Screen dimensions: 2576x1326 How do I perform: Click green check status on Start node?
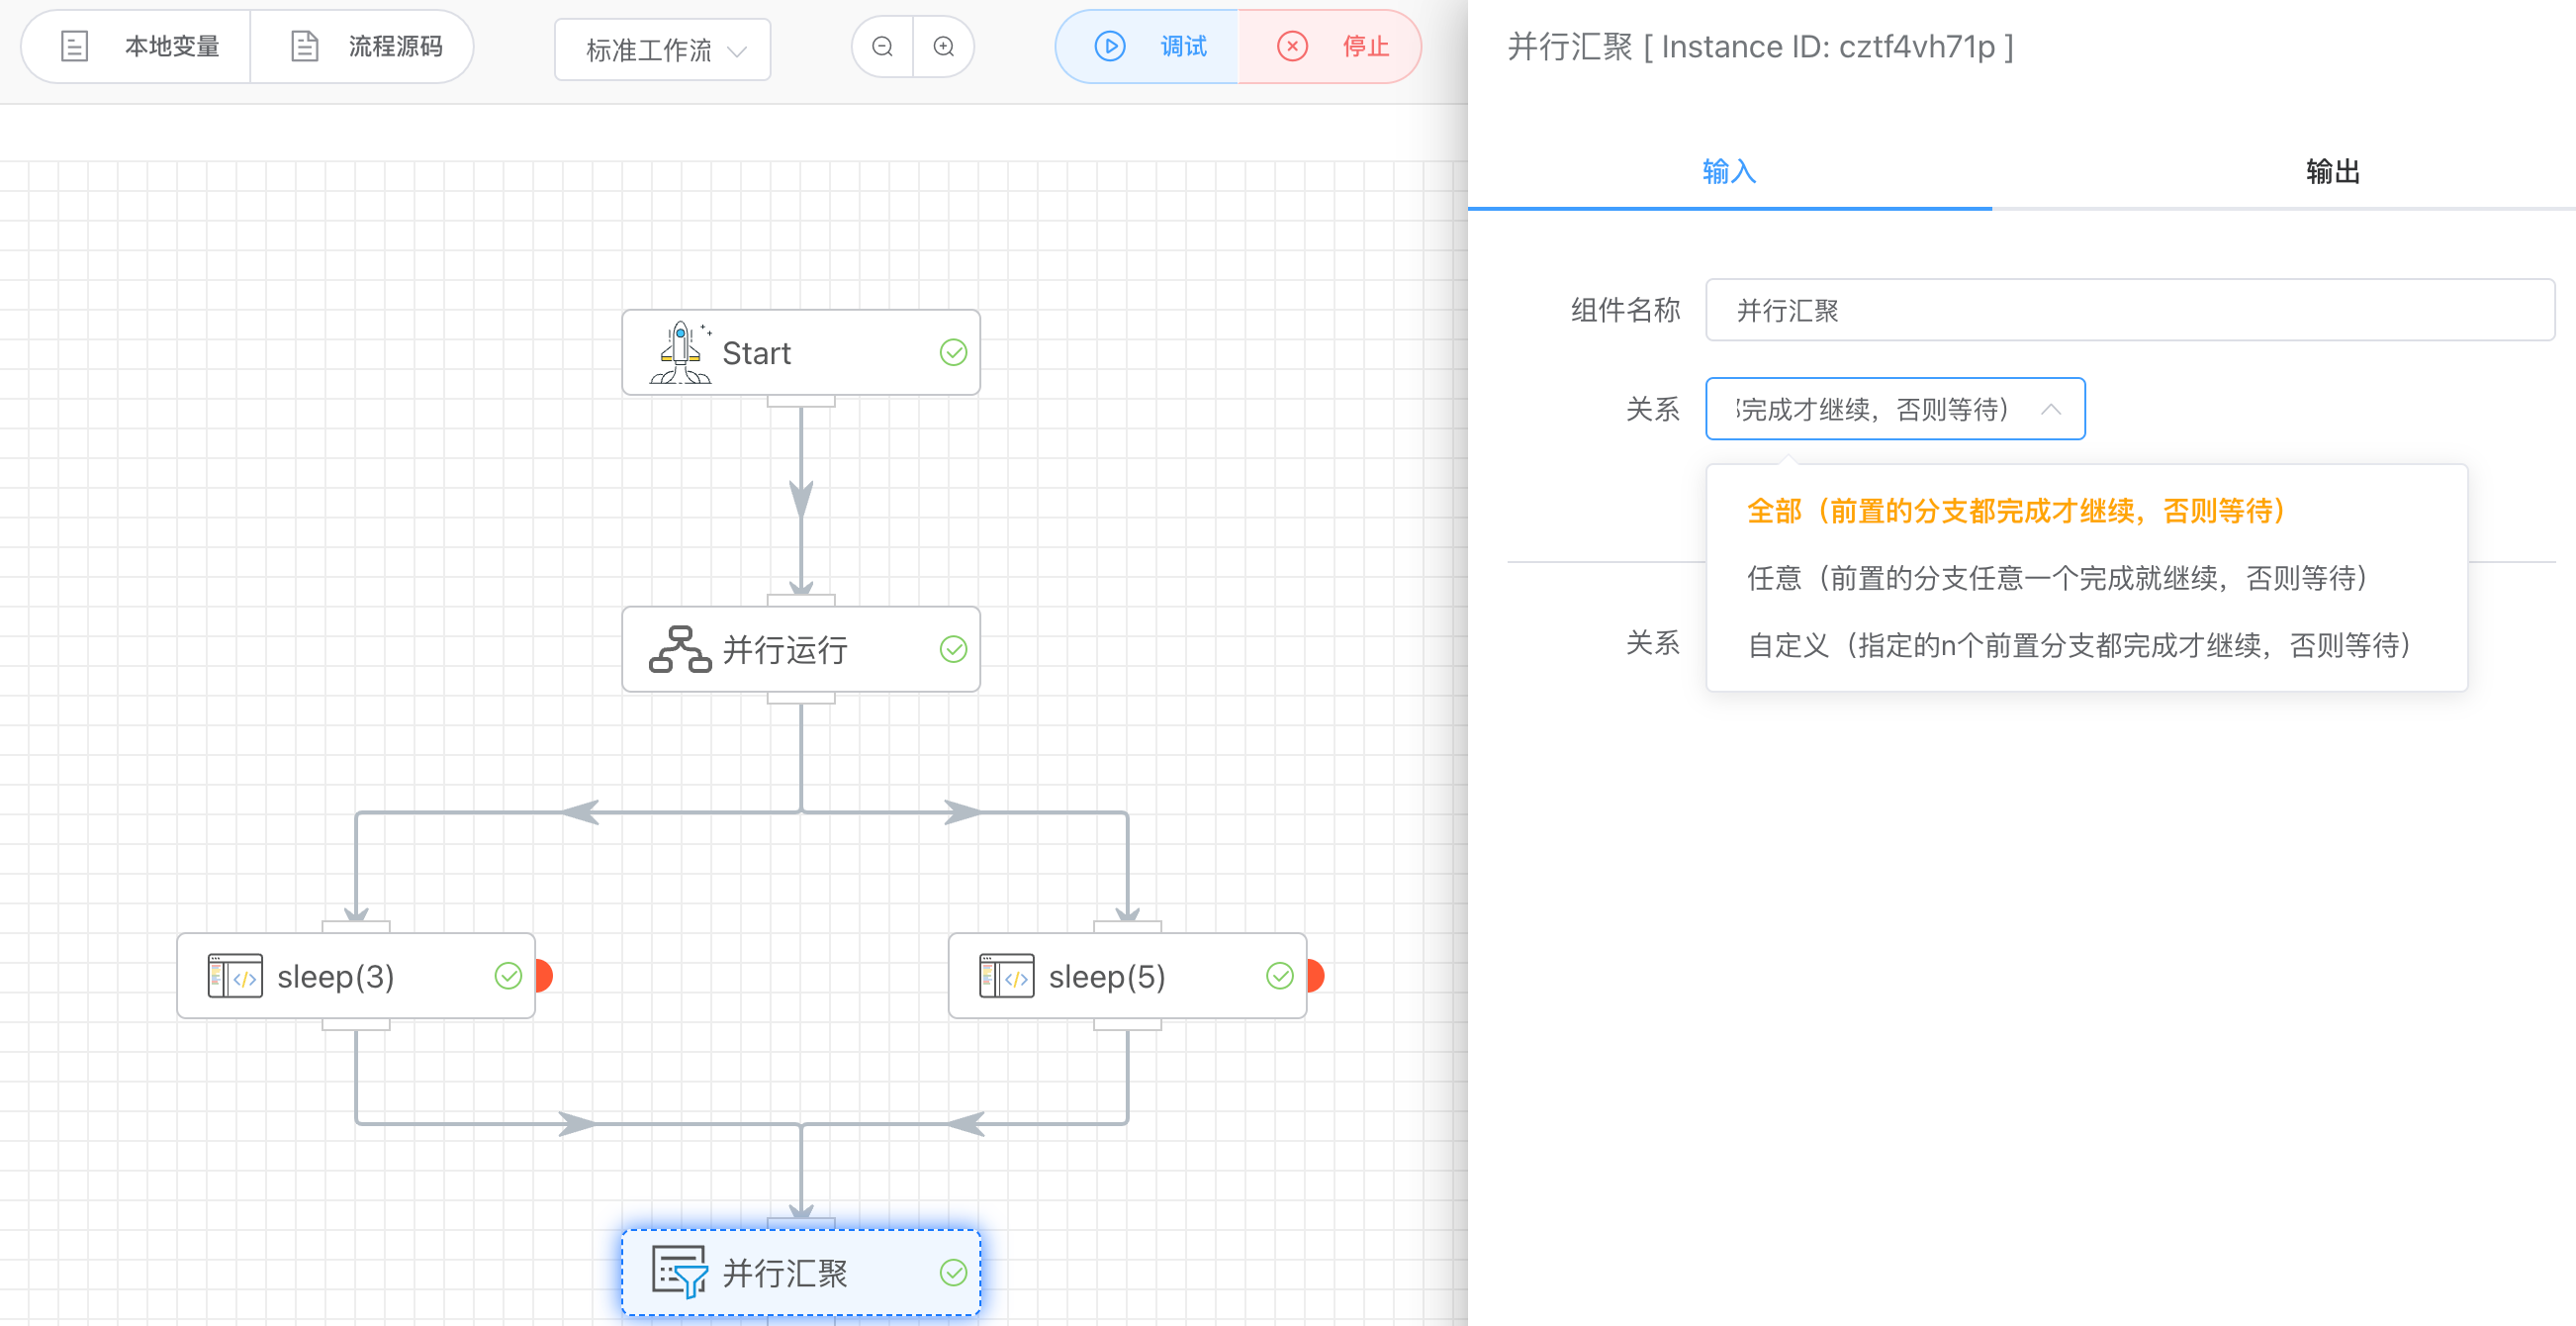[953, 353]
